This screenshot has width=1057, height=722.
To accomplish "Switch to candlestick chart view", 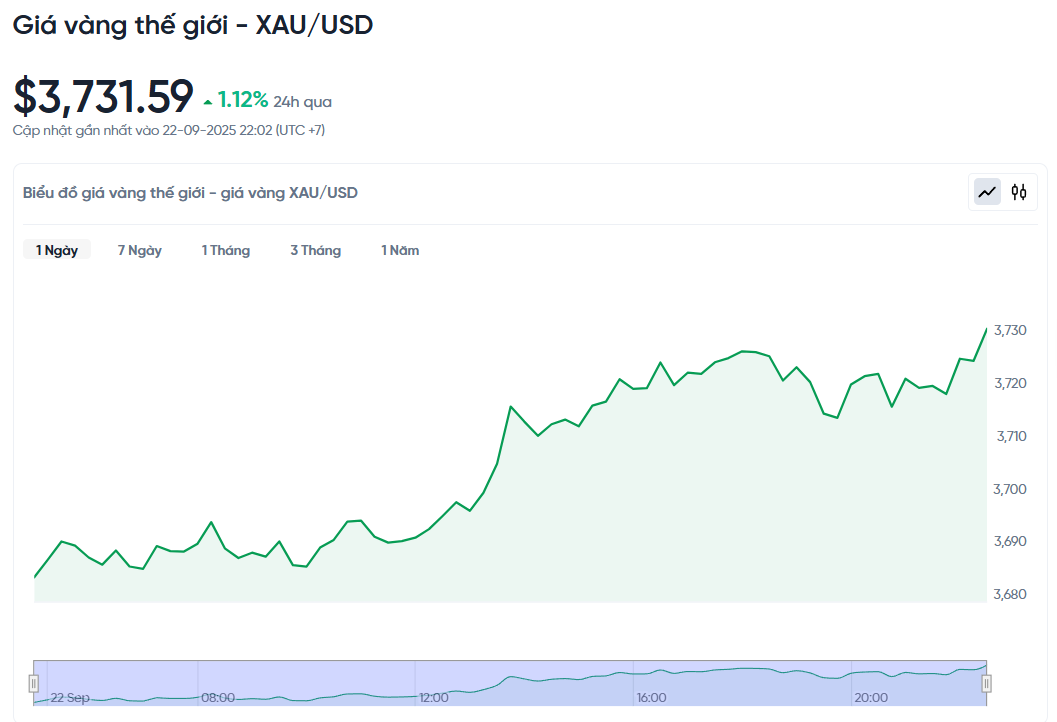I will pos(1019,191).
